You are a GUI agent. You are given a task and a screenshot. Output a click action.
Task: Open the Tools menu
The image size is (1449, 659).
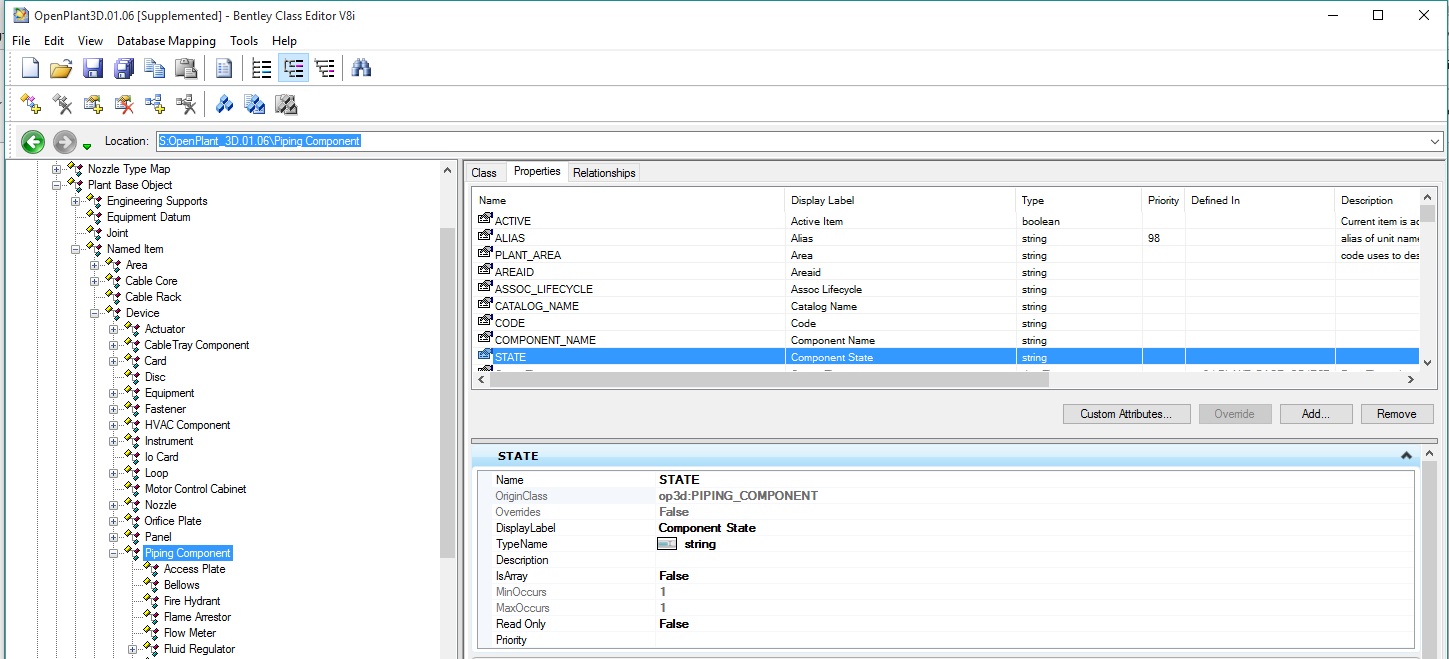click(244, 41)
